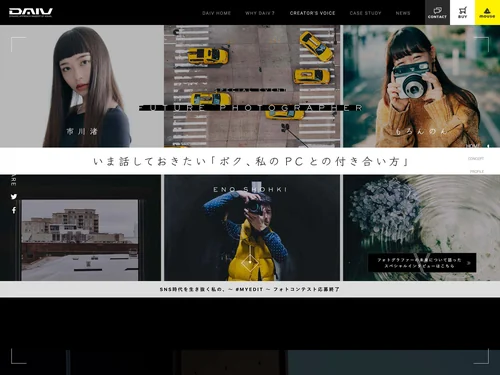Open the ENO SHOHKI photo tile
The width and height of the screenshot is (500, 375).
[252, 228]
